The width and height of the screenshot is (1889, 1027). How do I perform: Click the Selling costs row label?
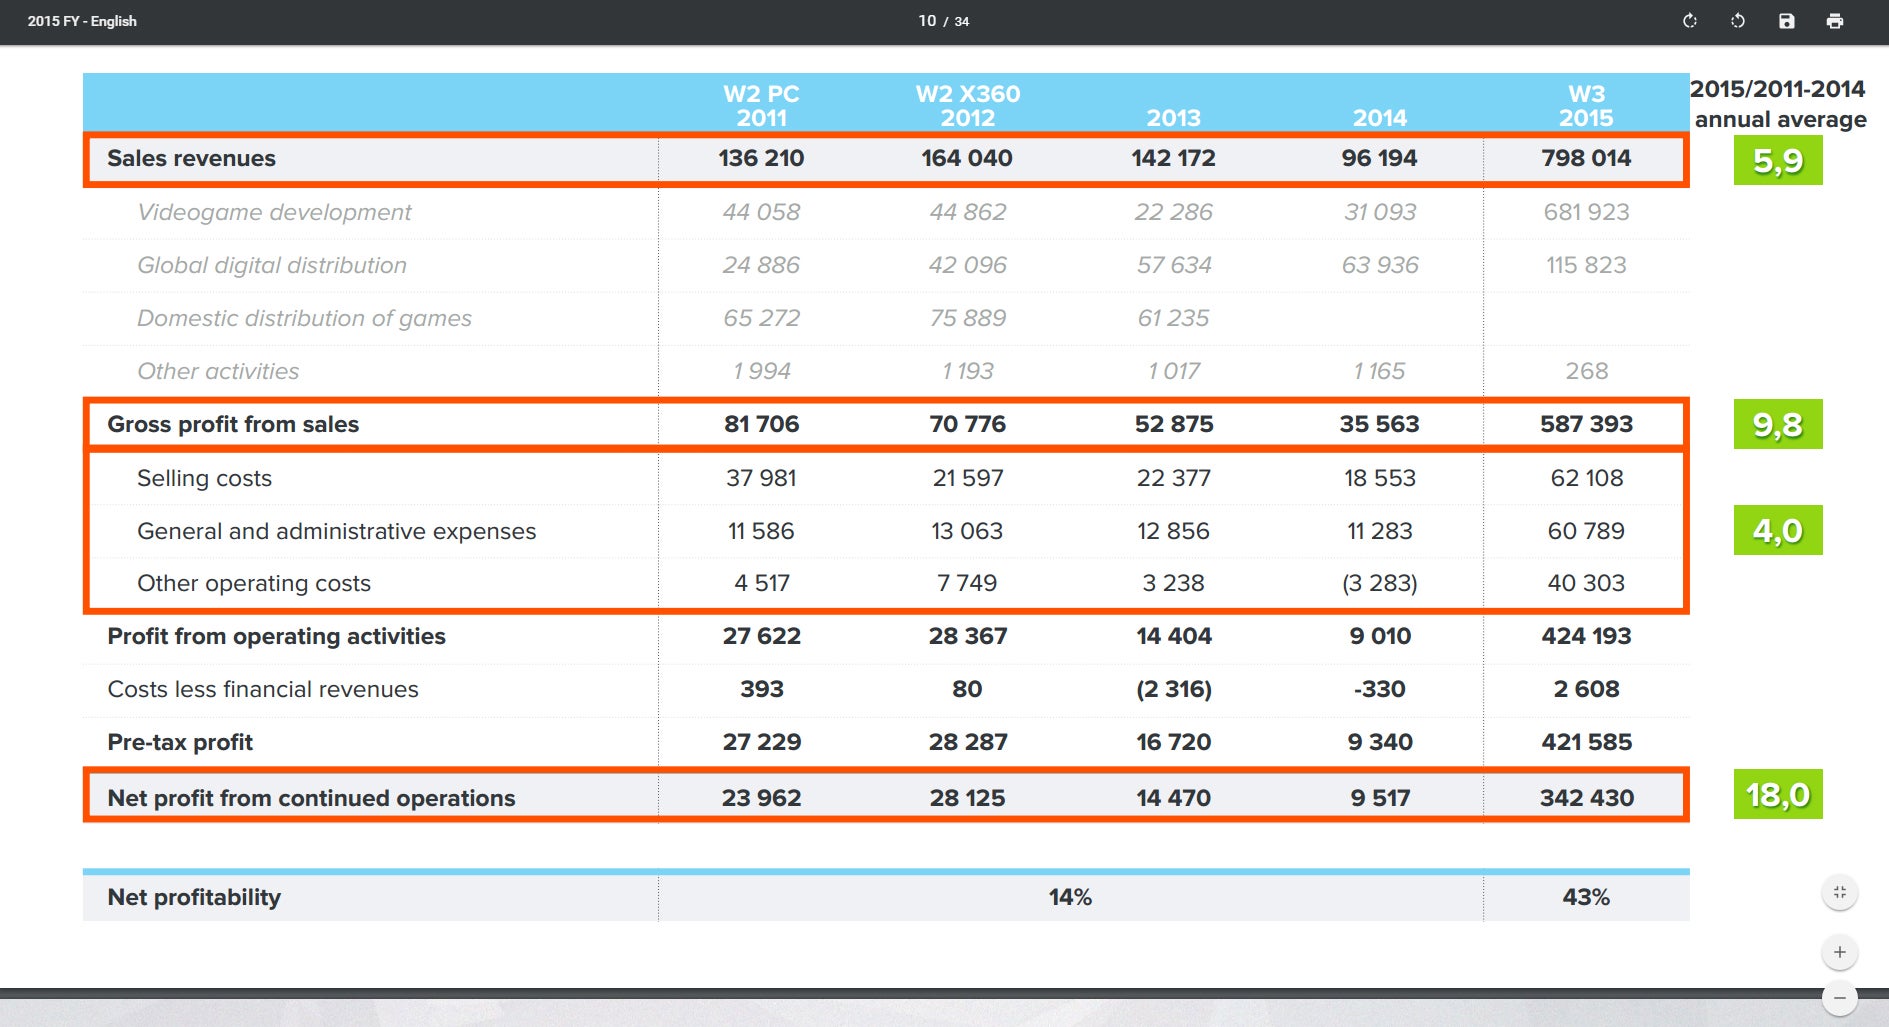(204, 478)
